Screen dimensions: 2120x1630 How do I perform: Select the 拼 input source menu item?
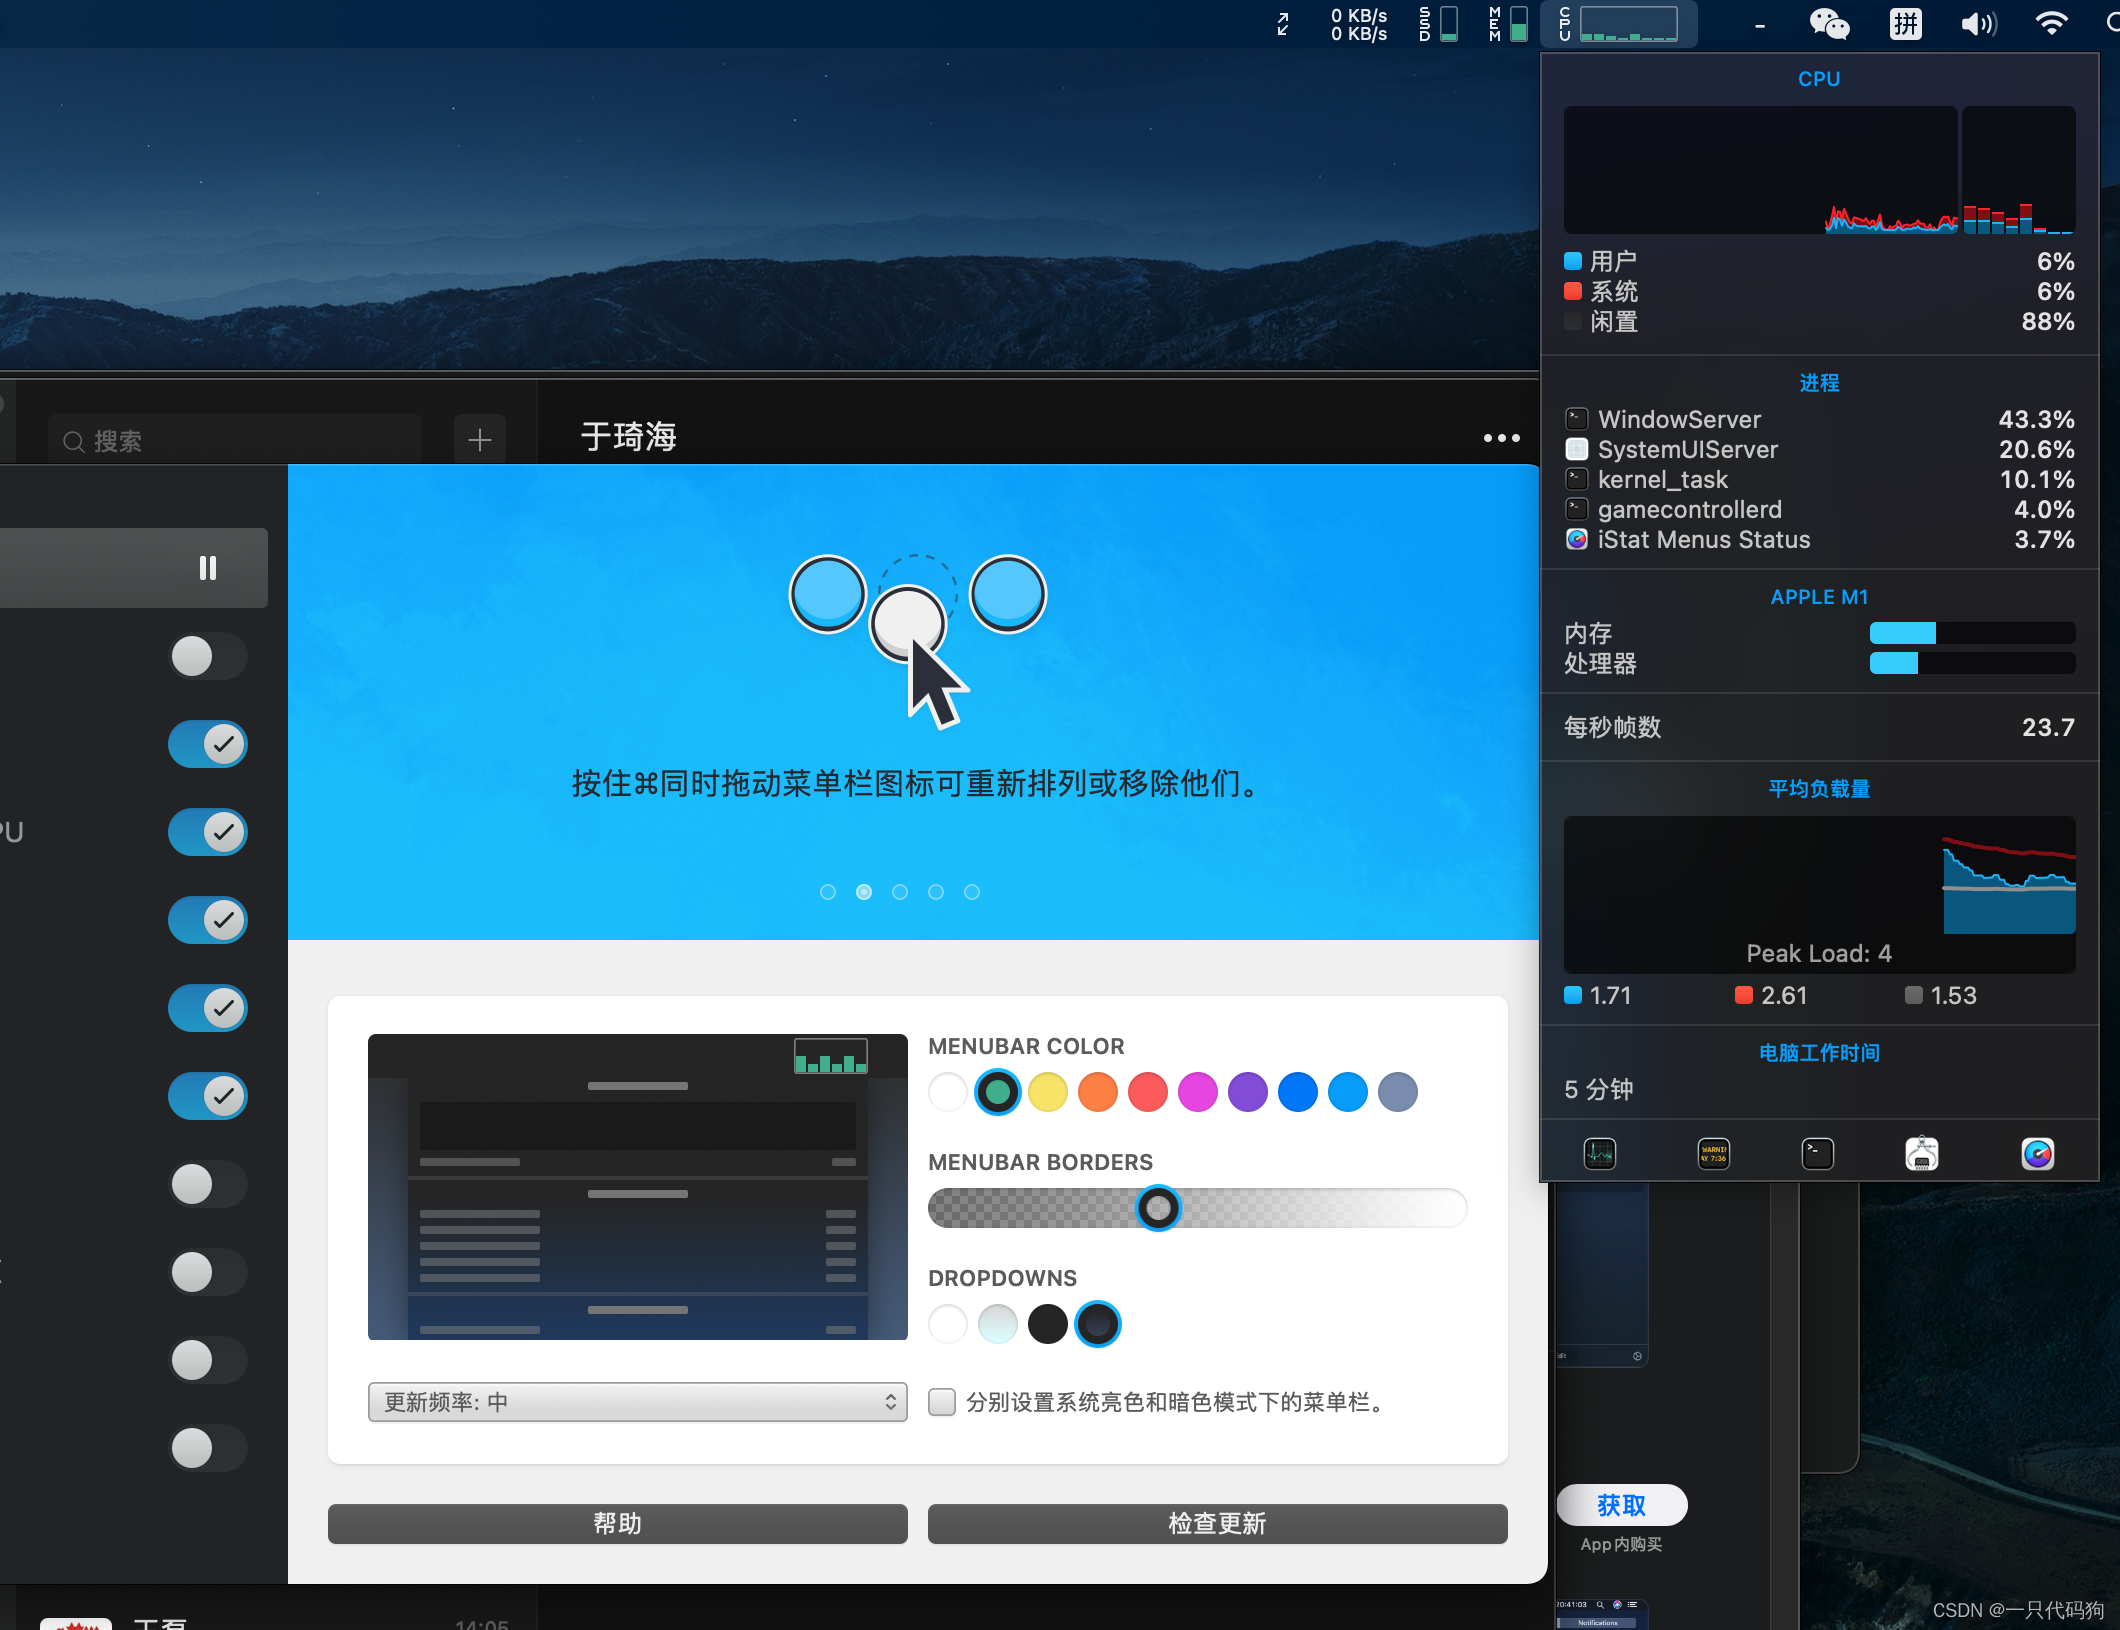pos(1905,24)
